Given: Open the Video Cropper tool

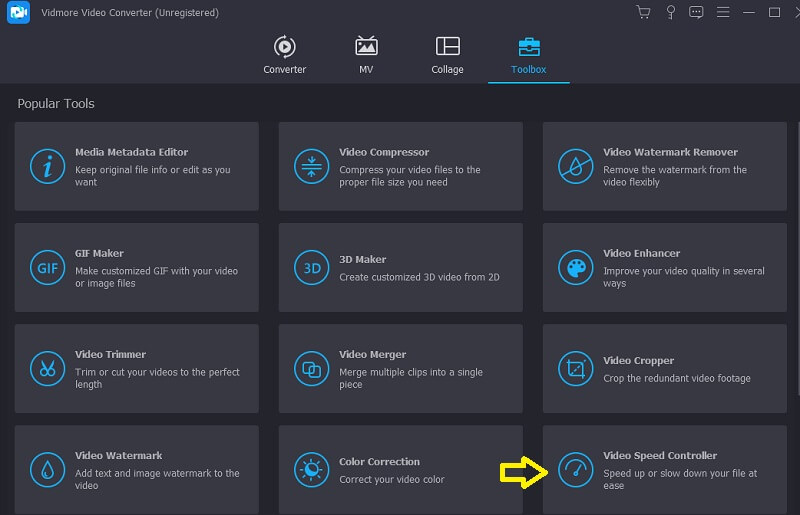Looking at the screenshot, I should tap(664, 369).
